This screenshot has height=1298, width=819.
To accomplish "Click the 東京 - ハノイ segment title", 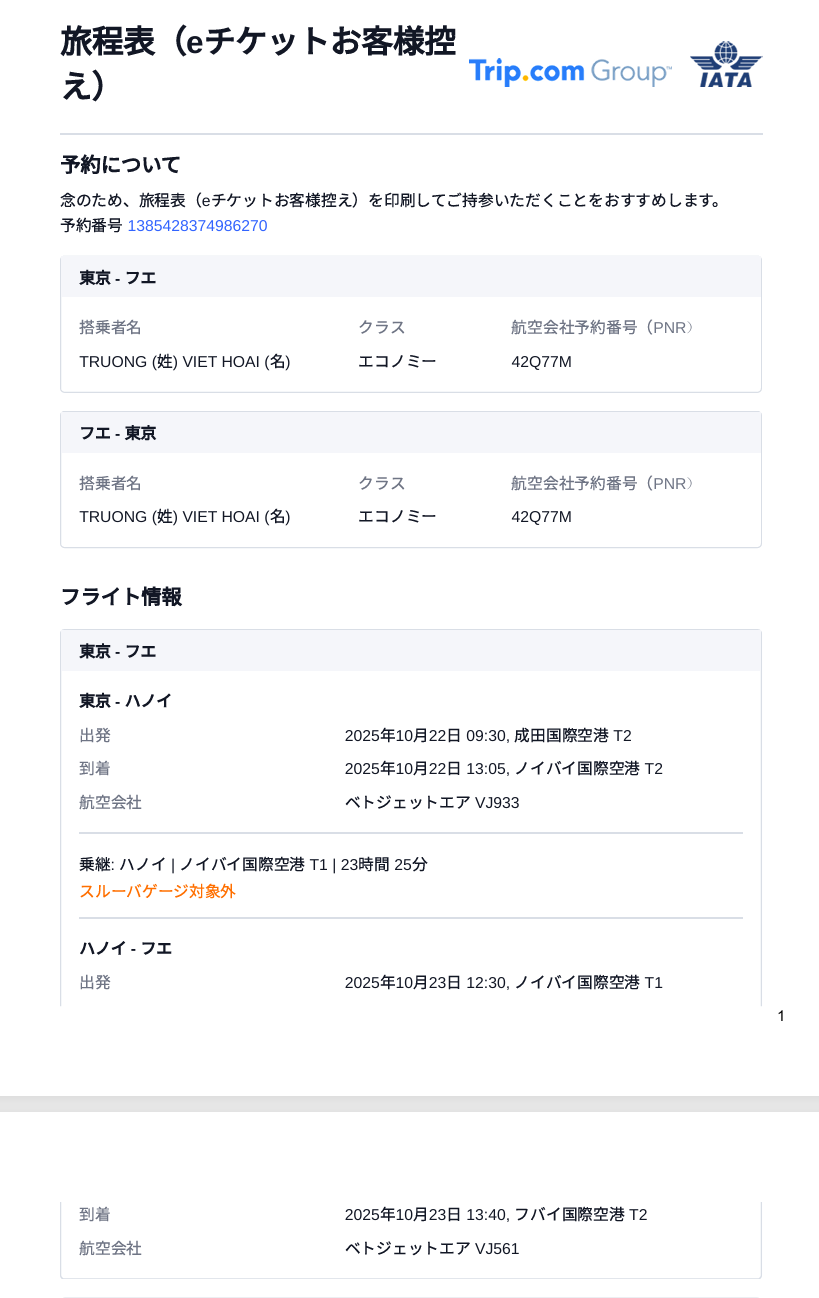I will (126, 701).
